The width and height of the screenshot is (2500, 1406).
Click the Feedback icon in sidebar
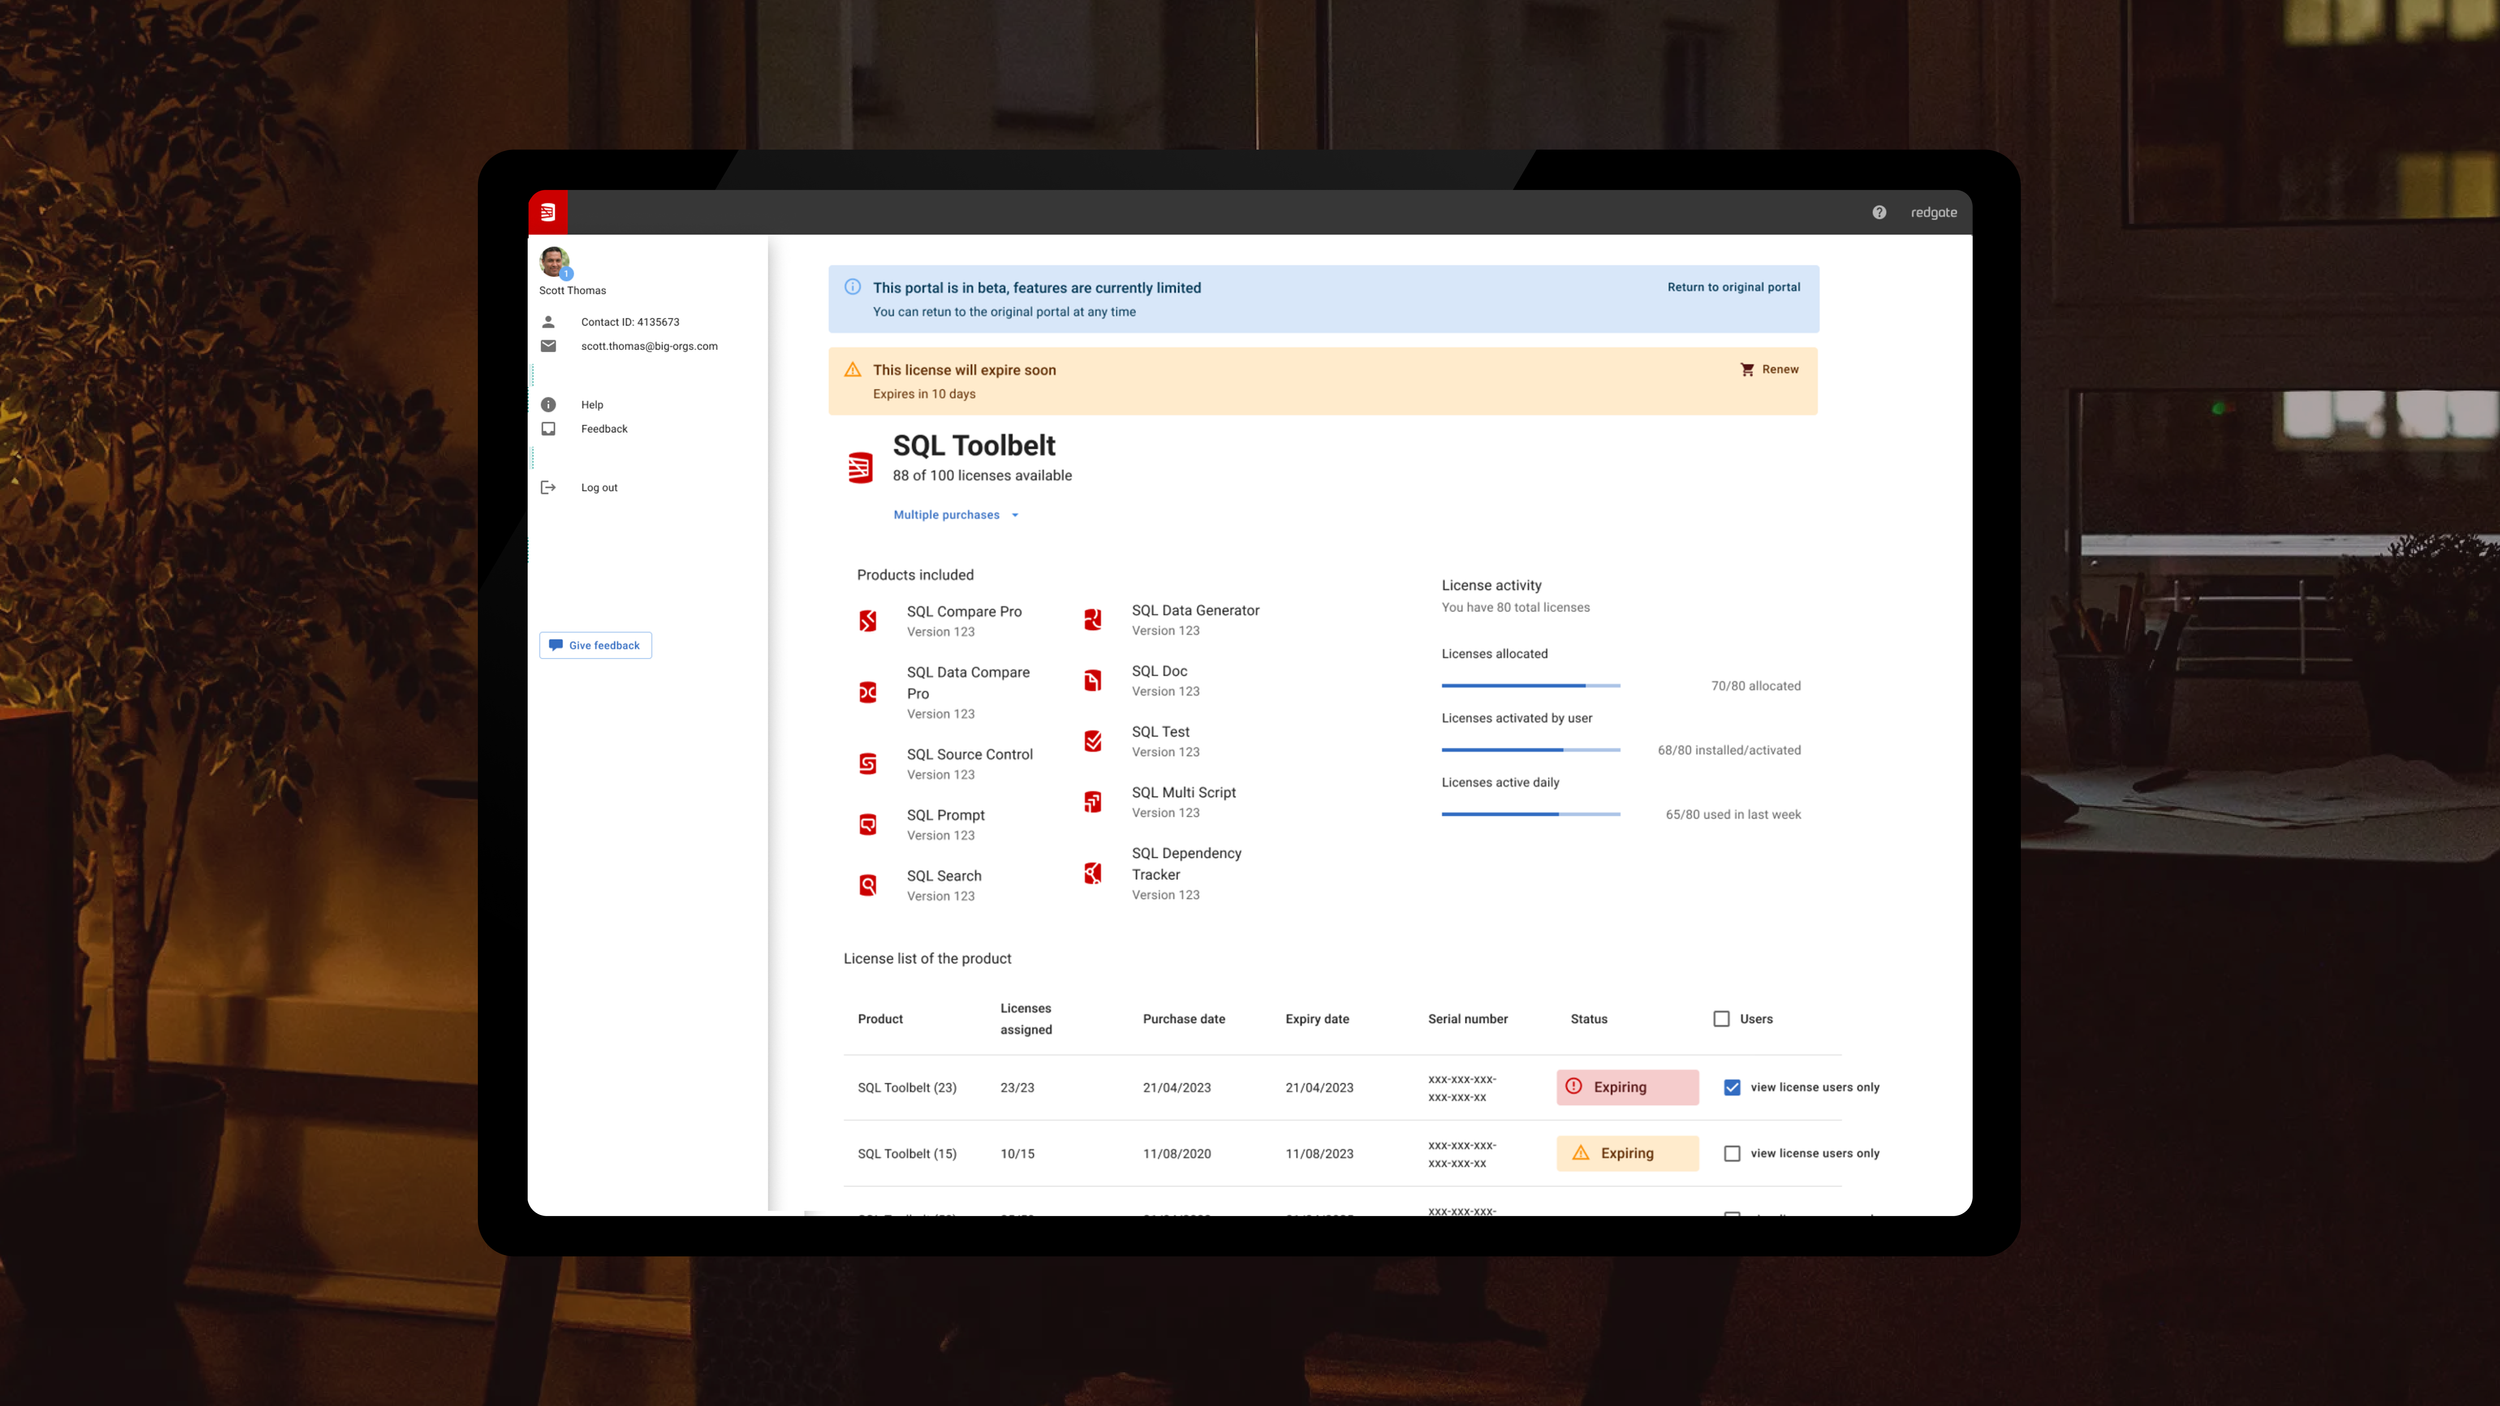(x=548, y=429)
